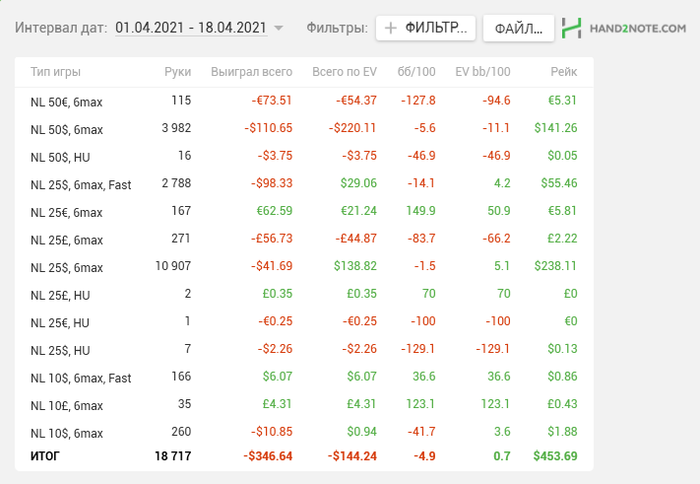Select the NL 25£, HU row
Viewport: 700px width, 484px height.
304,295
